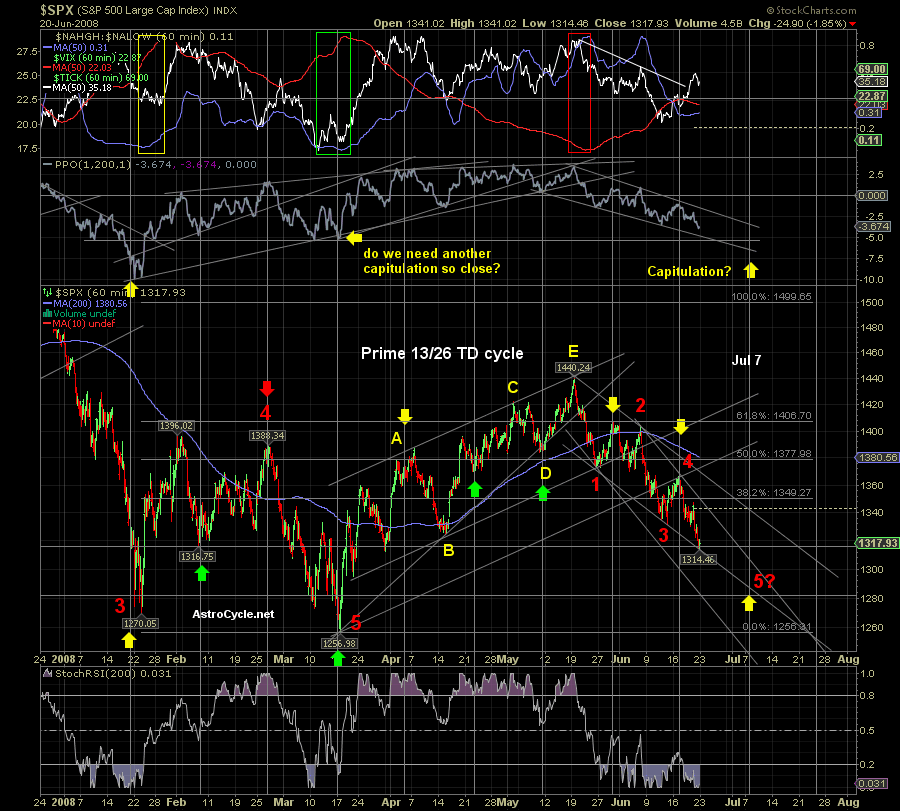Click the '$SPX (60 min) 1317.93' price legend
Image resolution: width=900 pixels, height=811 pixels.
click(114, 293)
